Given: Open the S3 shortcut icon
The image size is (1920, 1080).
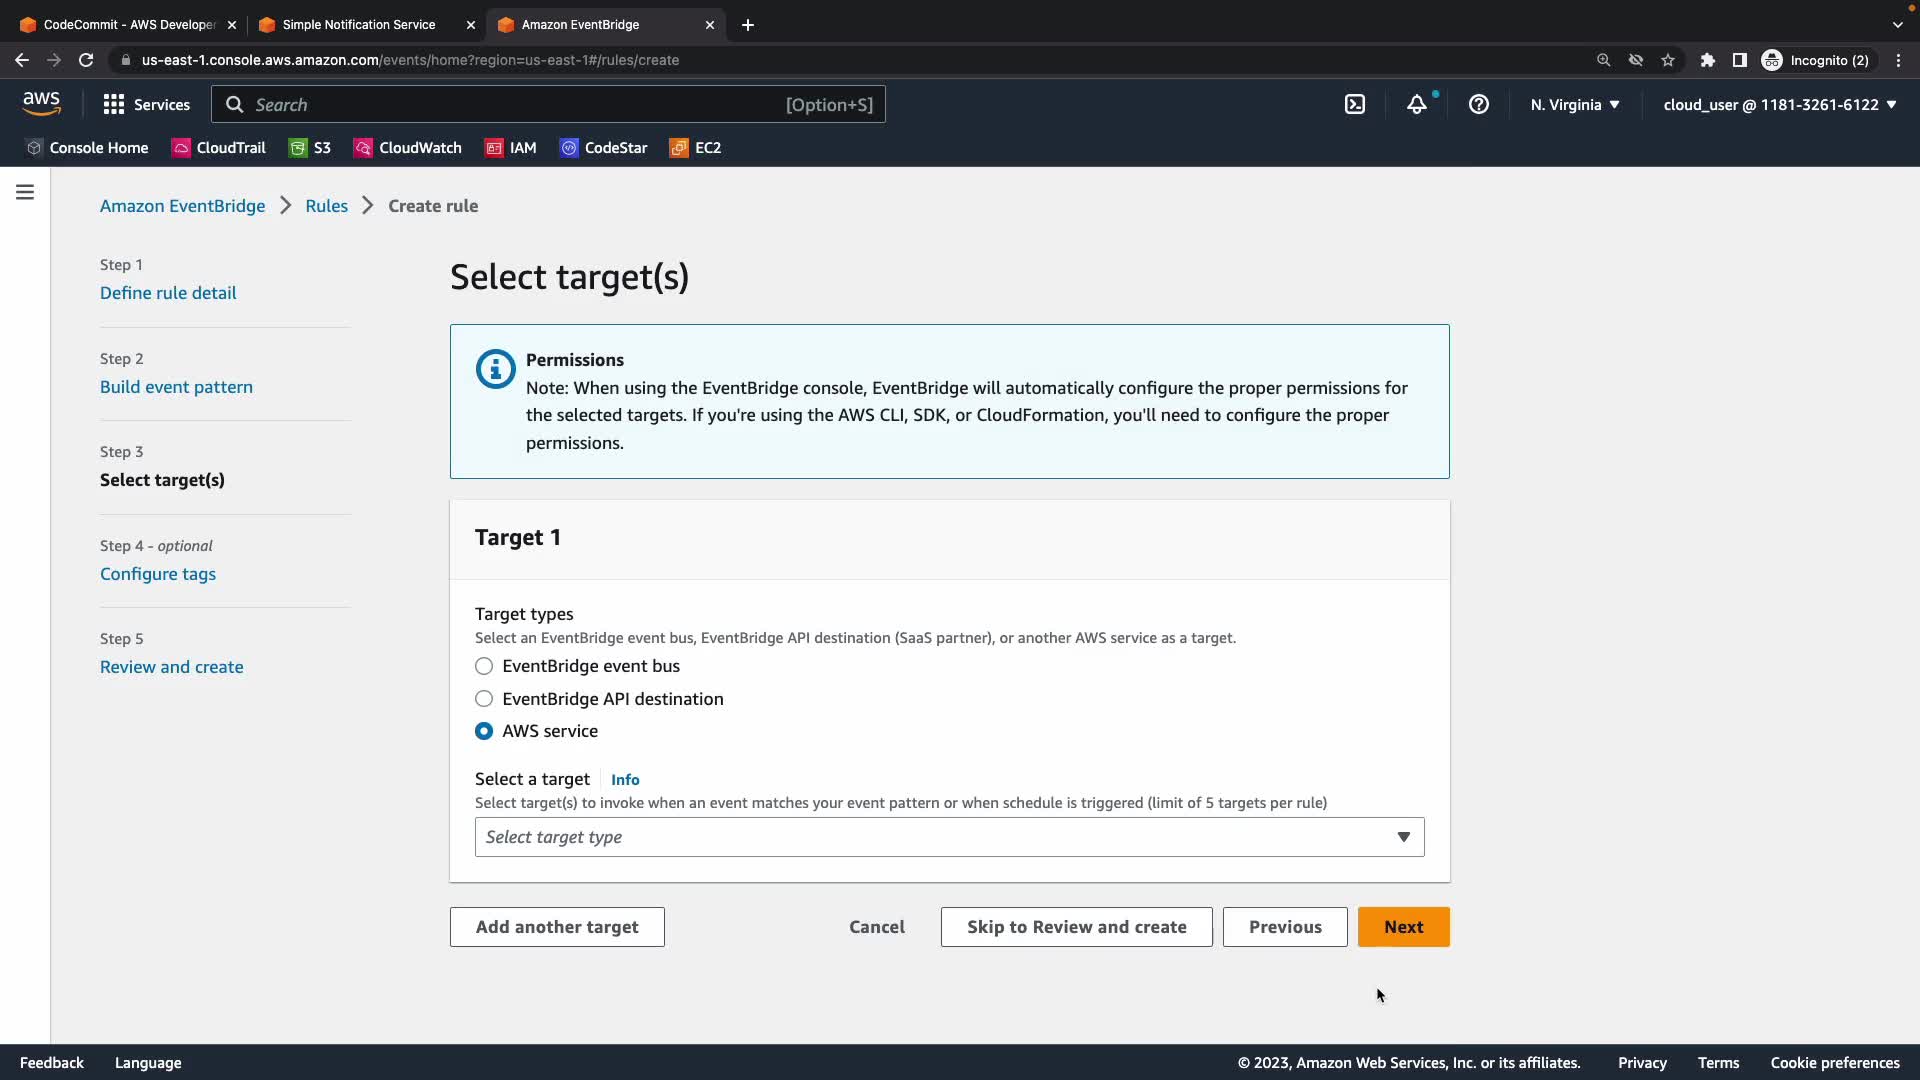Looking at the screenshot, I should tap(298, 148).
